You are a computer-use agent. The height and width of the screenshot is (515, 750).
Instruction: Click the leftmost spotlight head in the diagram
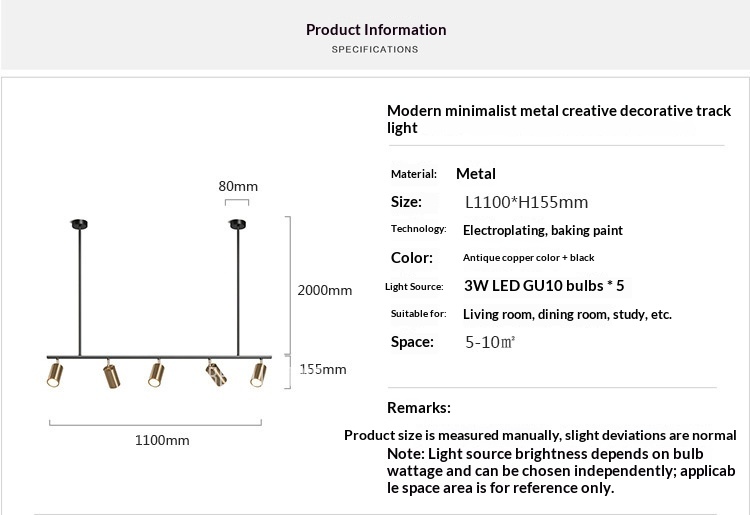click(55, 376)
